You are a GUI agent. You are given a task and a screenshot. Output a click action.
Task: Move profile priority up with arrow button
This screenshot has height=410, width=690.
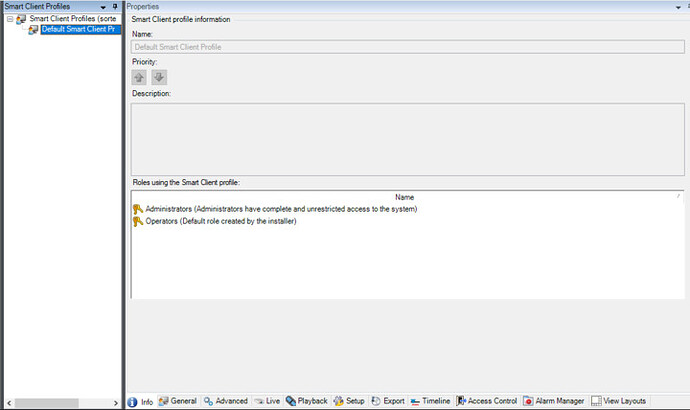pos(139,77)
